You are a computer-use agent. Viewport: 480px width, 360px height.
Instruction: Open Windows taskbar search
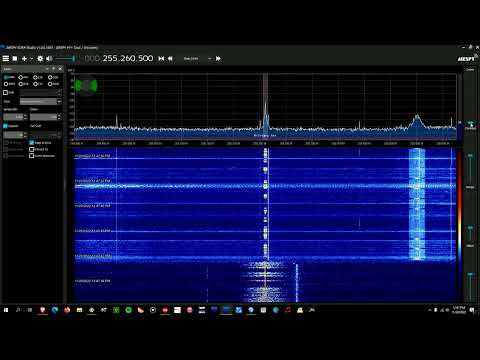click(18, 310)
